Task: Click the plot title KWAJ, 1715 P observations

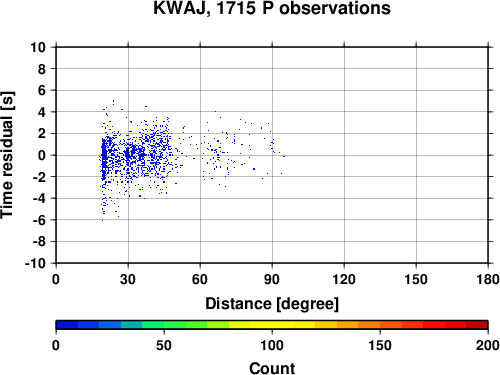Action: 272,8
